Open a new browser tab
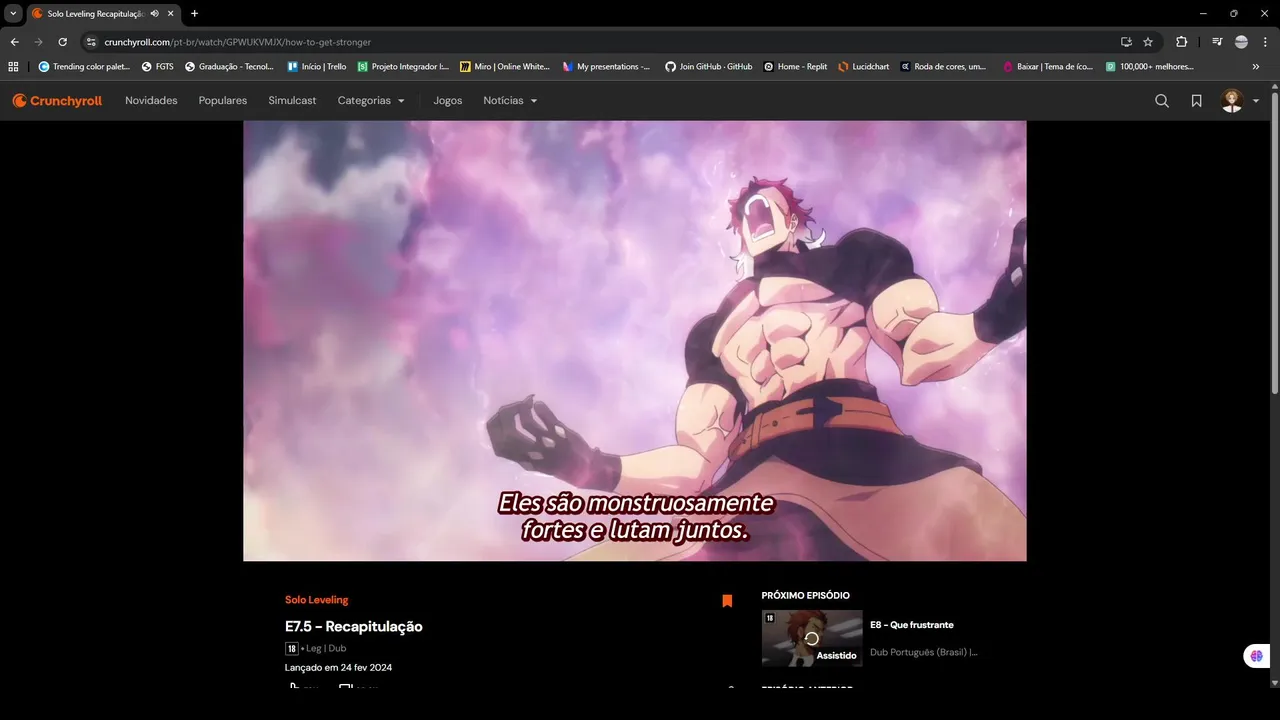This screenshot has width=1280, height=720. click(x=194, y=13)
